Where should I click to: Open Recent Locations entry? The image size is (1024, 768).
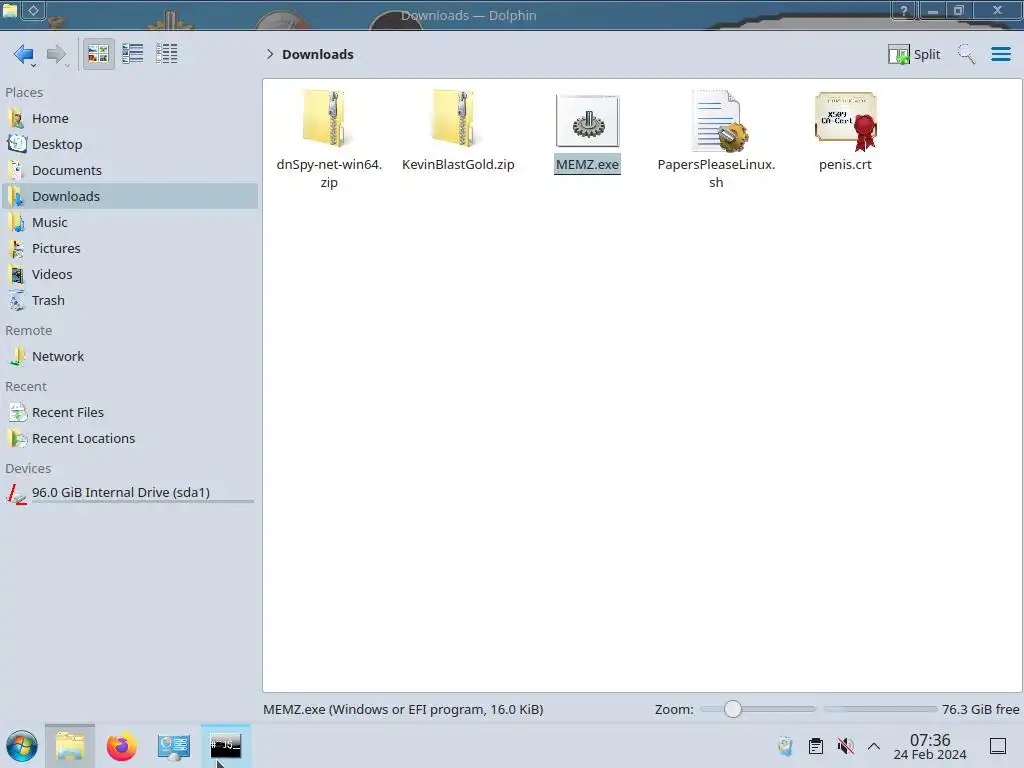pos(130,439)
